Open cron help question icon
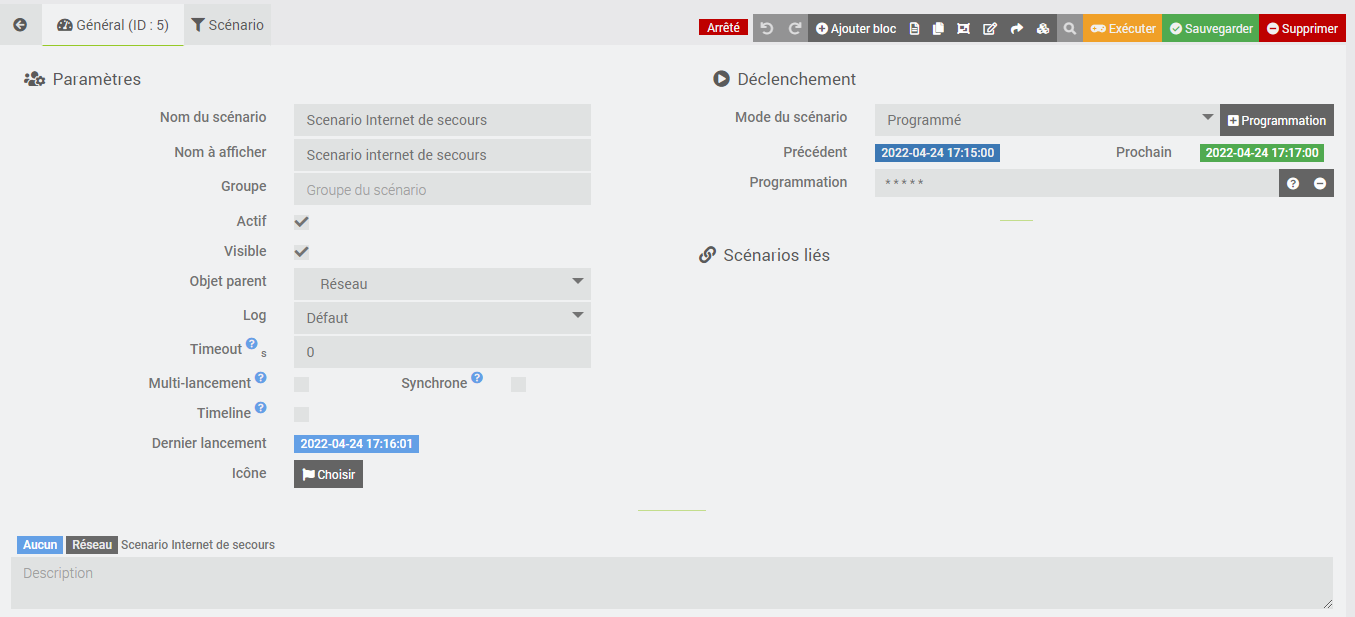This screenshot has height=617, width=1355. tap(1292, 184)
